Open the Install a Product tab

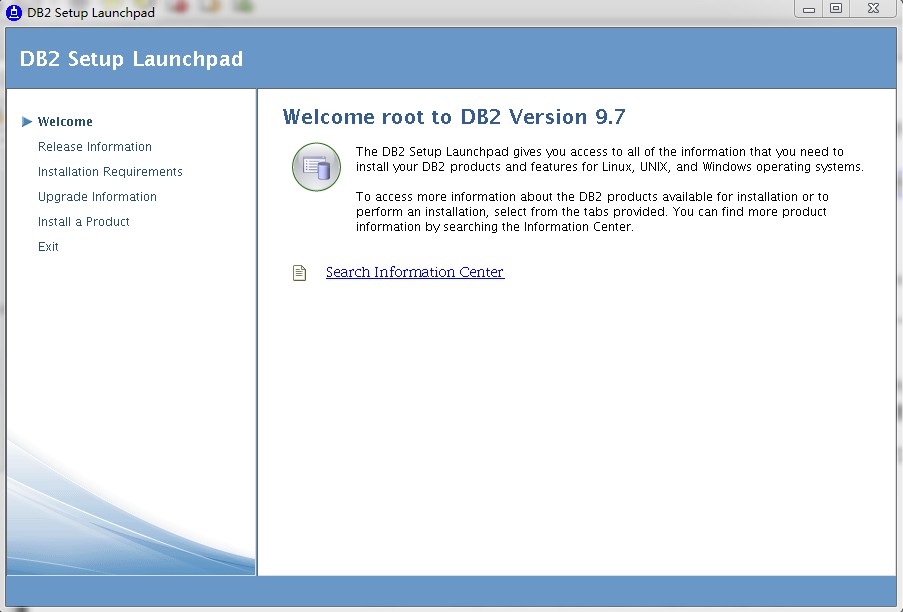click(84, 222)
